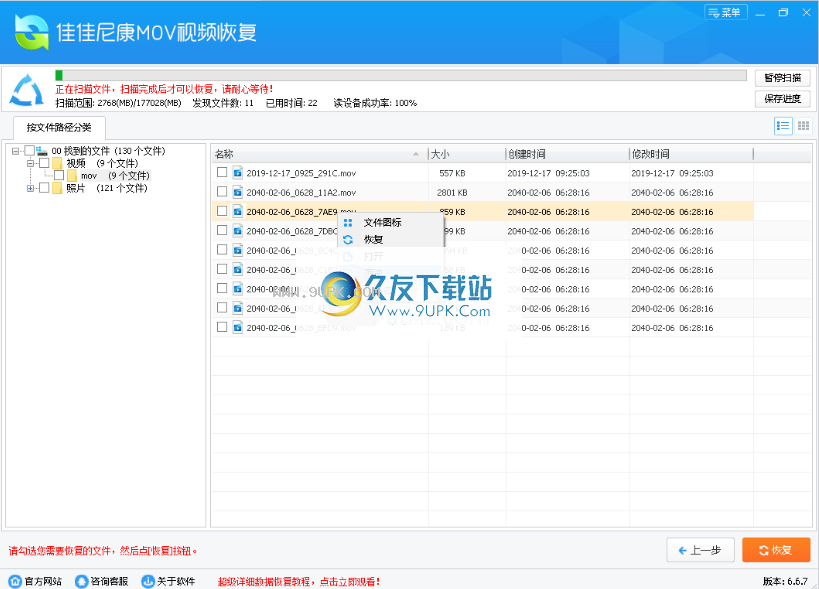Click the file icon of the EFD9.mov row
Screen dimensions: 819x589
point(238,327)
